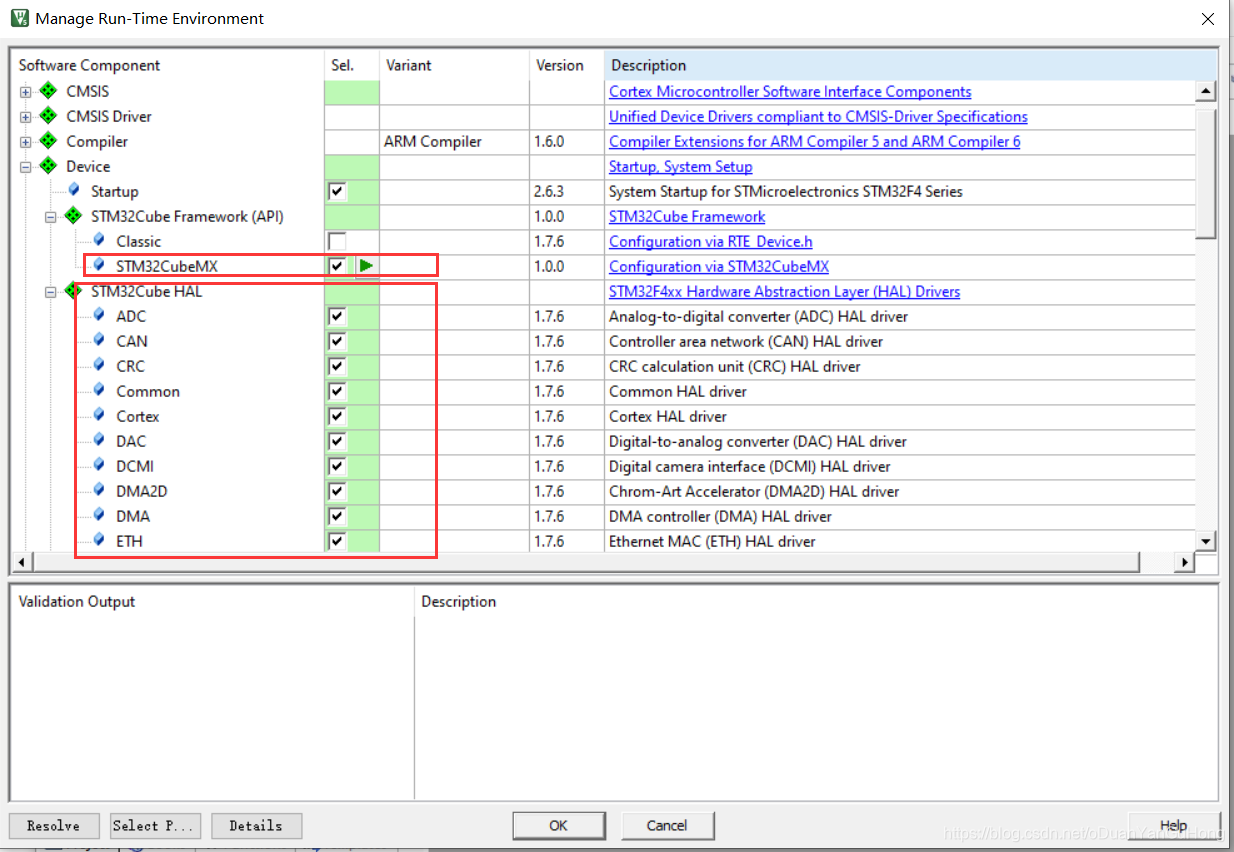Click the ETH blue component icon
Image resolution: width=1234 pixels, height=852 pixels.
point(99,540)
